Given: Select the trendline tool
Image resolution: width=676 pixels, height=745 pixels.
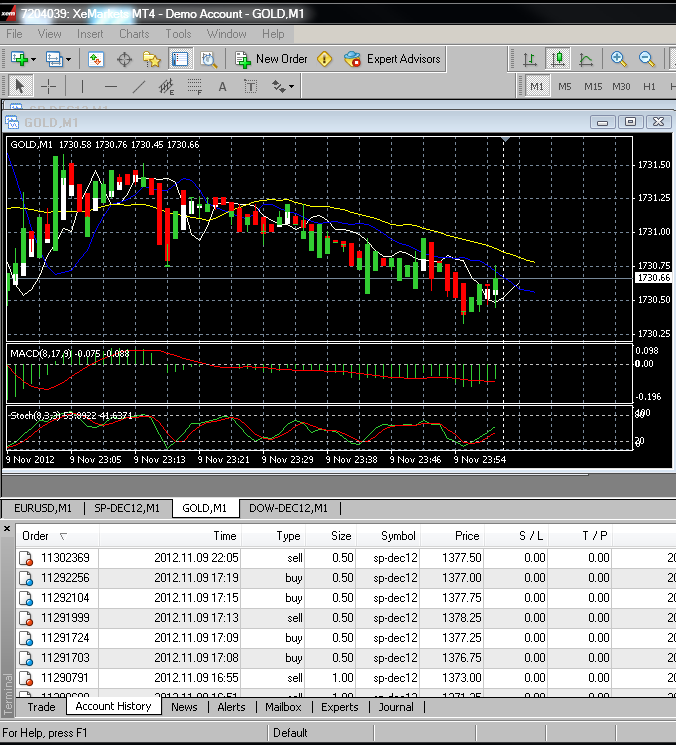Looking at the screenshot, I should click(139, 86).
